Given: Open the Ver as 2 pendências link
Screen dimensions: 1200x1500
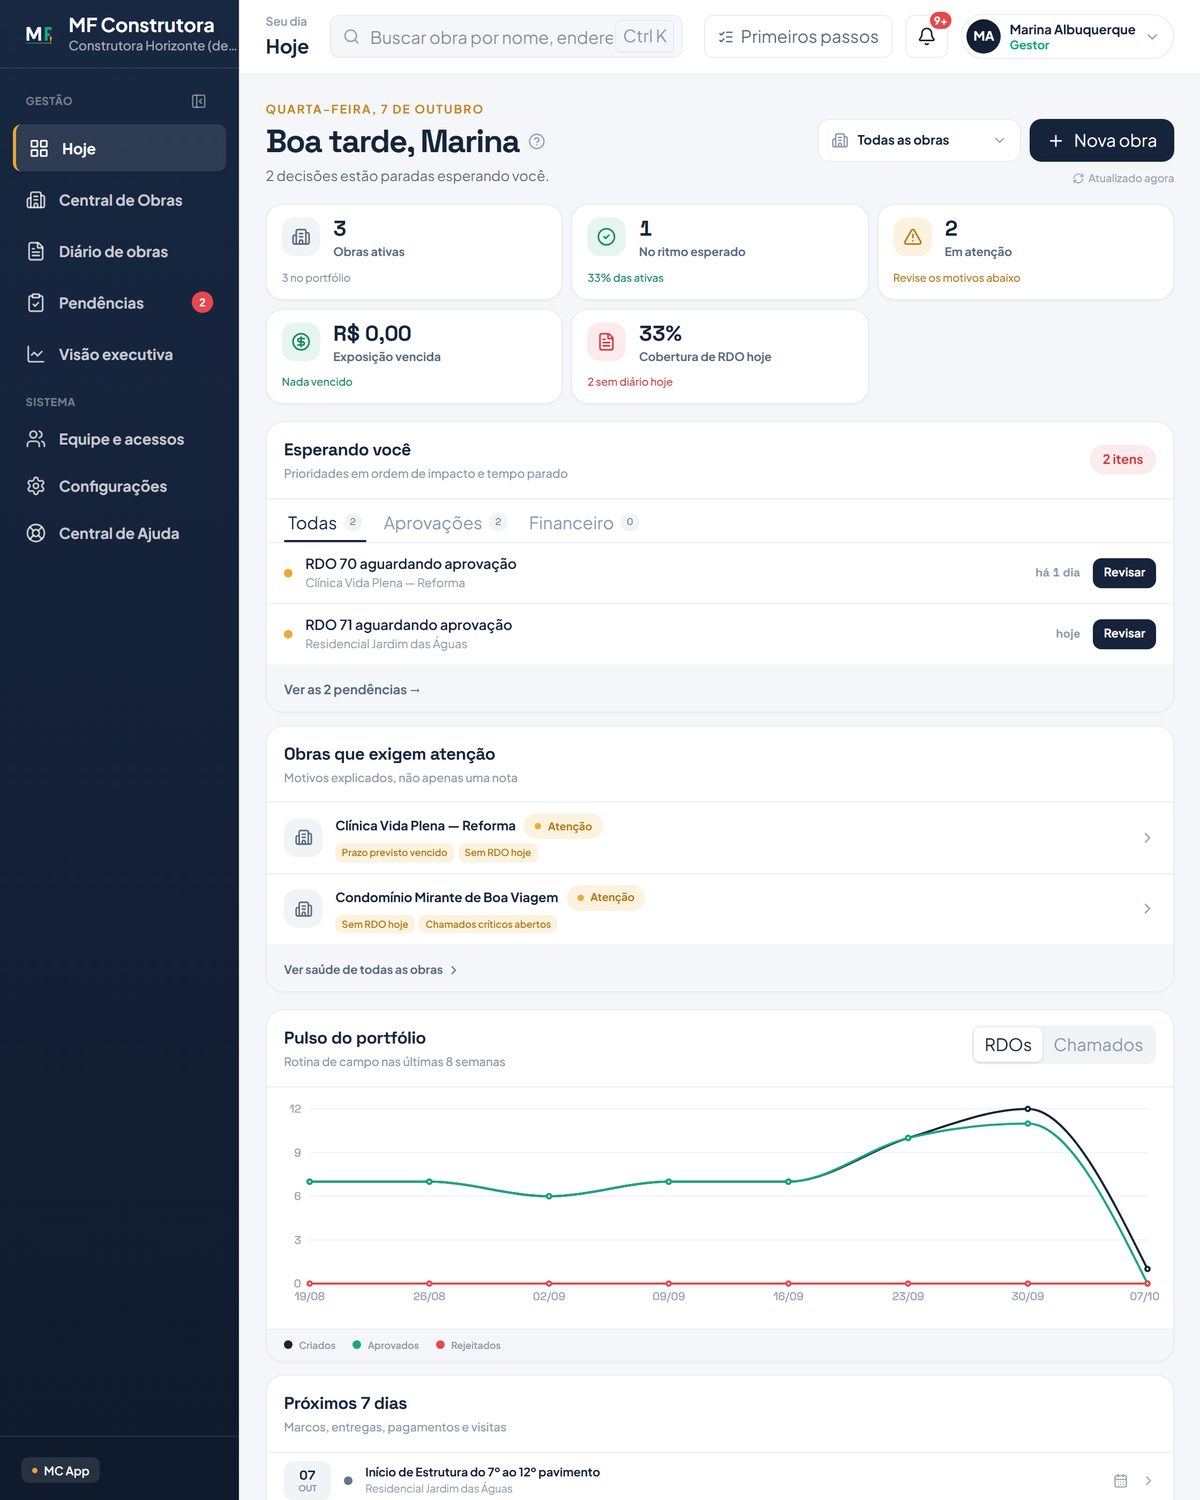Looking at the screenshot, I should click(x=352, y=690).
